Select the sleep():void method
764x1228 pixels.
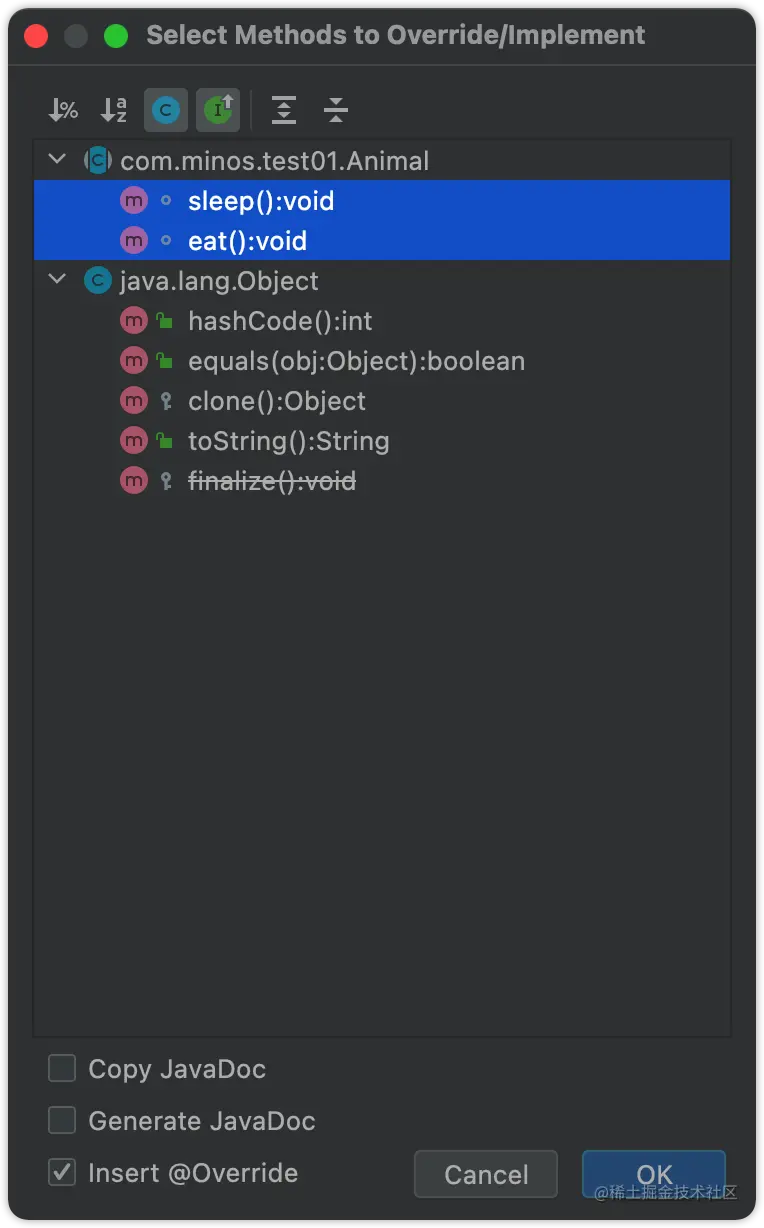point(261,201)
